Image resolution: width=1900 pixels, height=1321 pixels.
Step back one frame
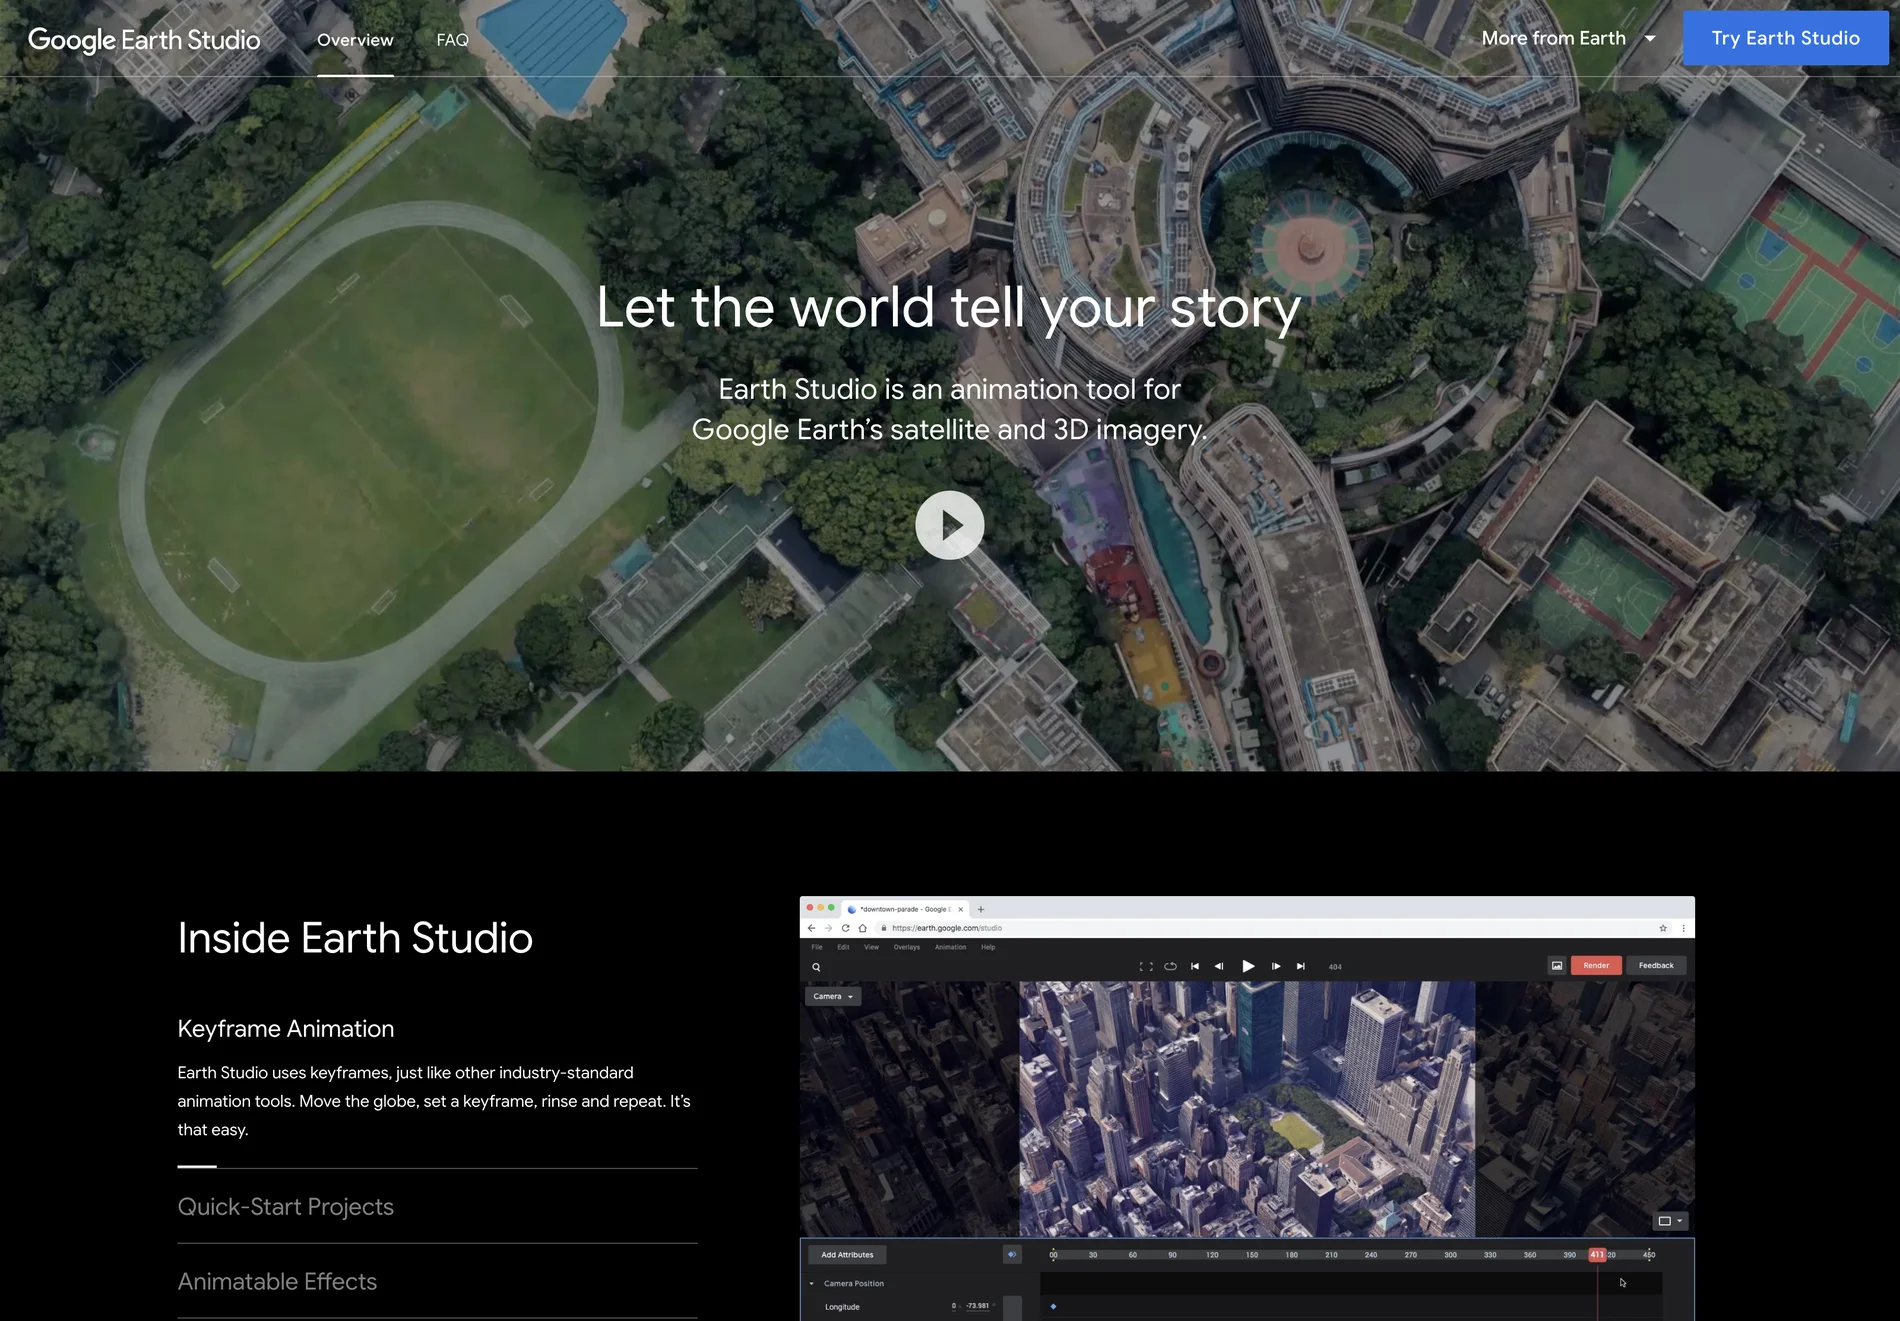[1219, 966]
